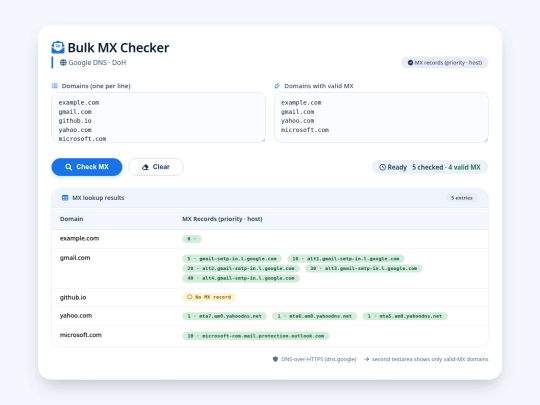
Task: Click the 5 entries badge
Action: (461, 198)
